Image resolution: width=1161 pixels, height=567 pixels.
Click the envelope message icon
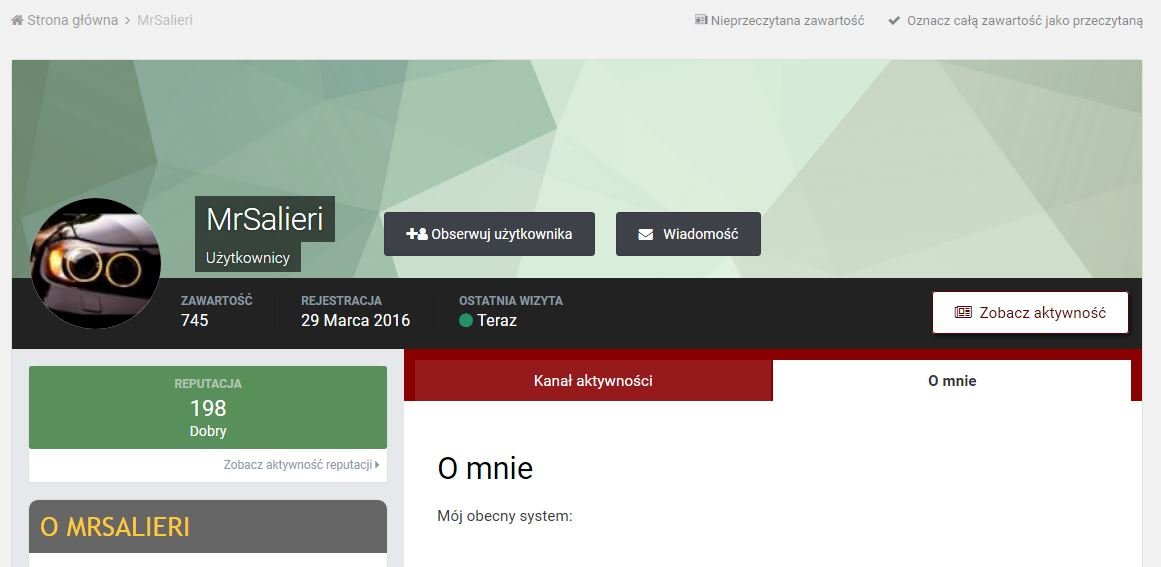click(646, 235)
